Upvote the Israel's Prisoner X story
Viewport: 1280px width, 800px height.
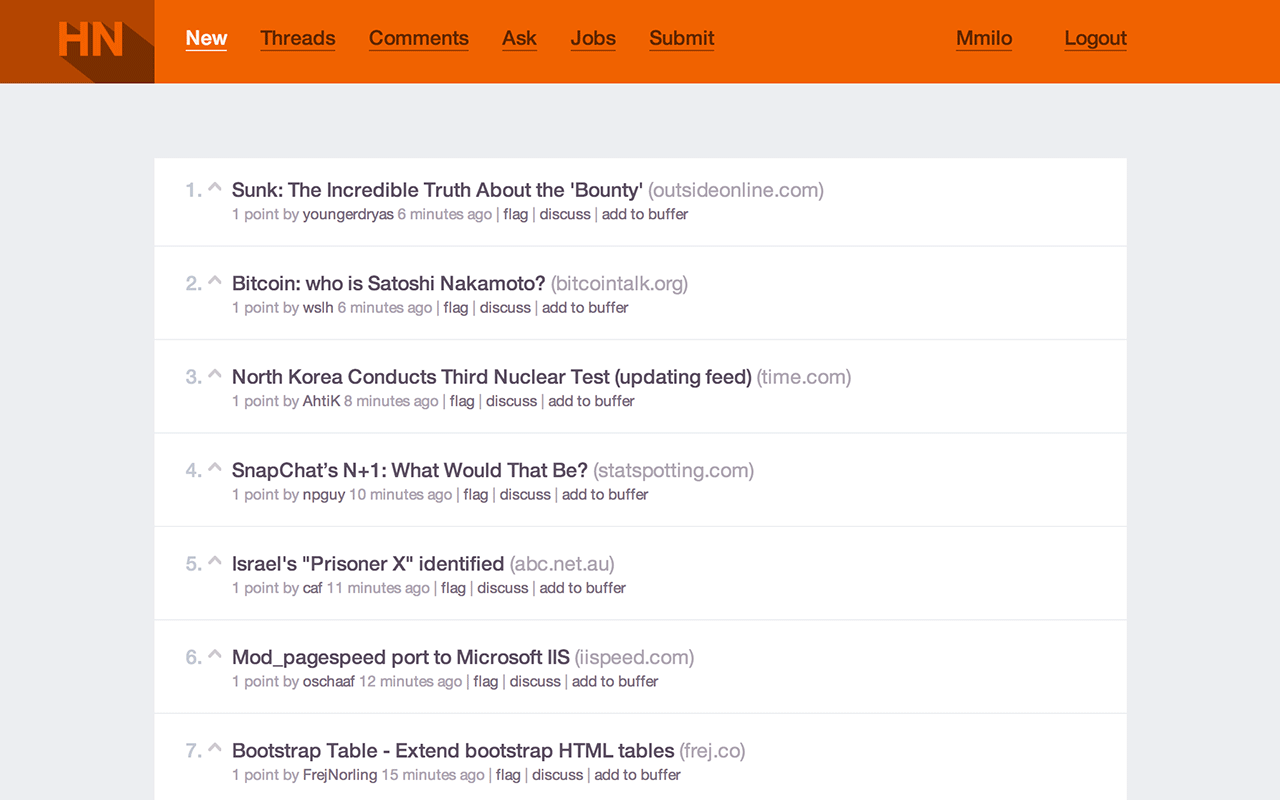coord(215,560)
